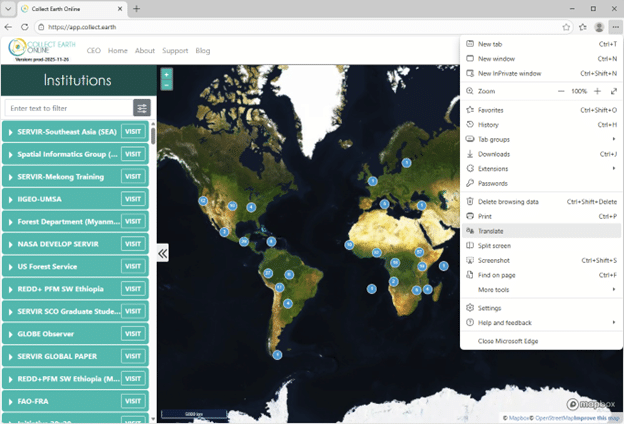Expand the NASA DEVELOP SERVIR entry
This screenshot has width=624, height=424.
click(x=60, y=244)
